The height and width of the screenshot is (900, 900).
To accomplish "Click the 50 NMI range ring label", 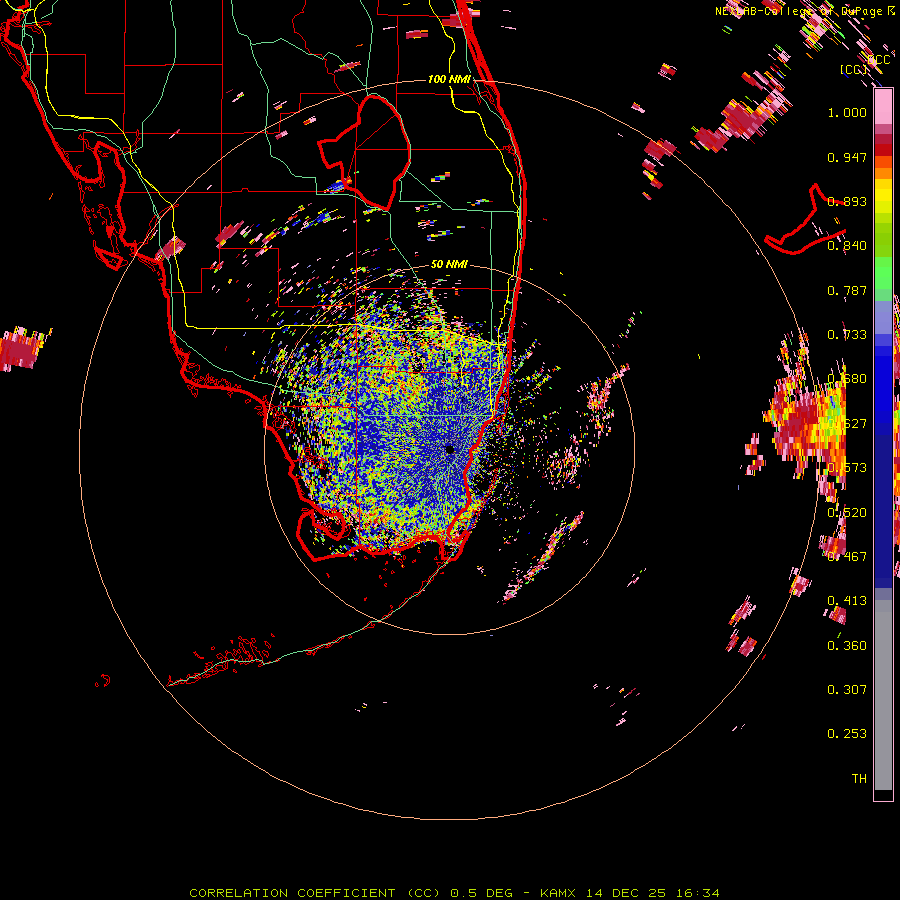I will pos(449,264).
